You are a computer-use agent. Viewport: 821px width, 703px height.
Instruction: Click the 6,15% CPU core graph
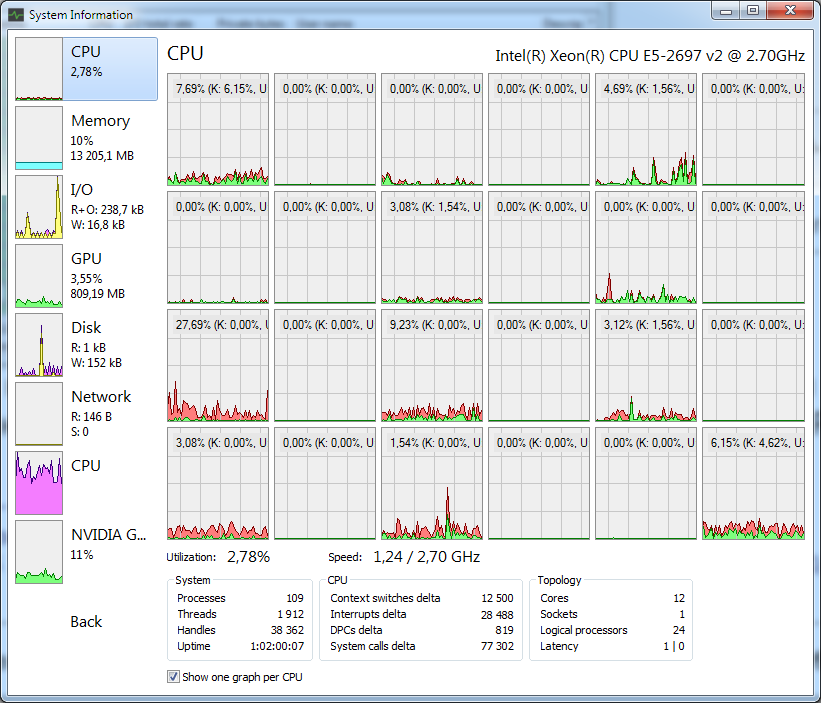753,484
